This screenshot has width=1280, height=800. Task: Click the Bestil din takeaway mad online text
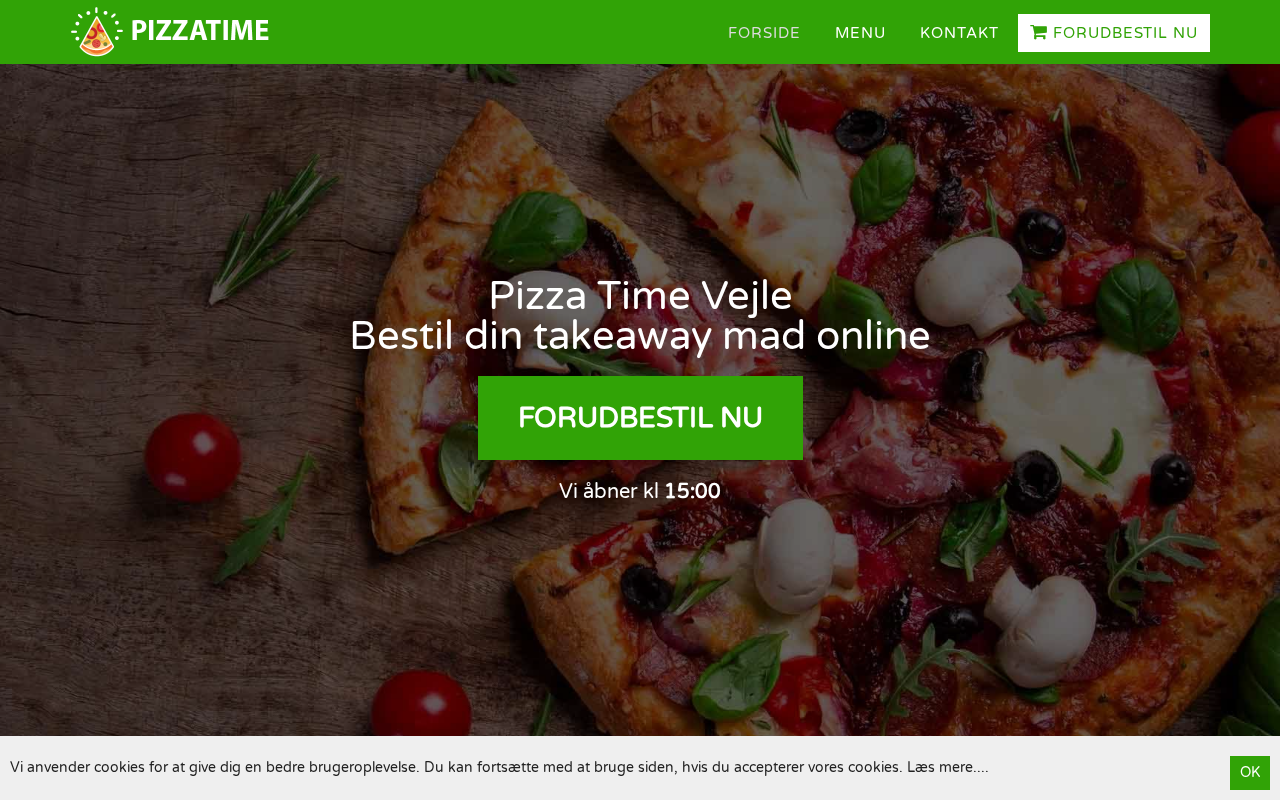(x=640, y=336)
